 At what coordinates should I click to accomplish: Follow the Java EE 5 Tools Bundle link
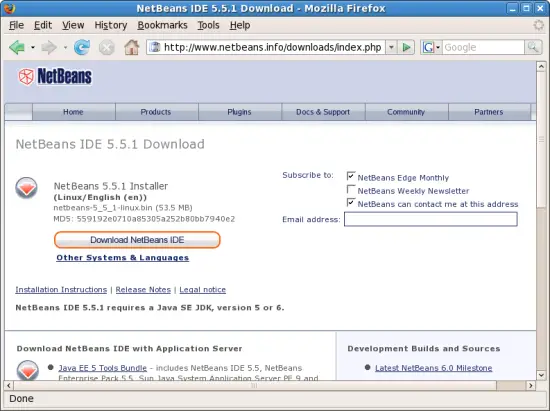point(102,368)
